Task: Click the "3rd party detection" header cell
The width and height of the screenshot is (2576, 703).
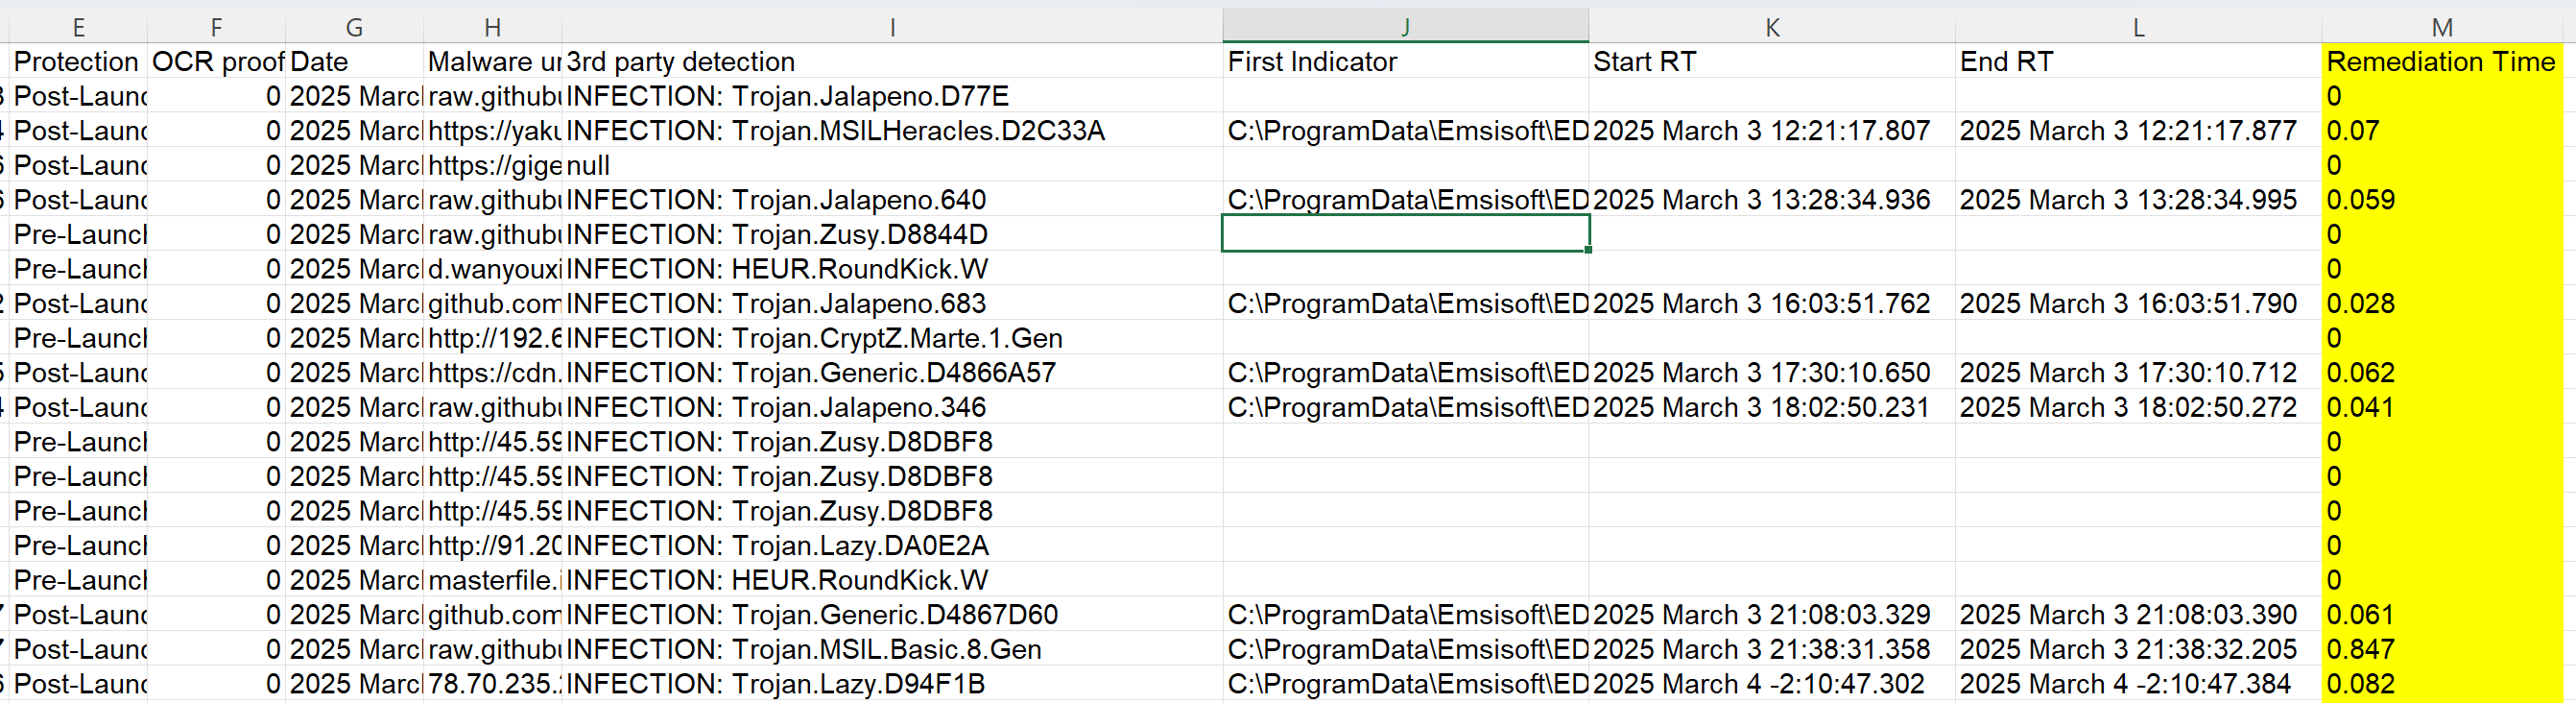Action: click(891, 62)
